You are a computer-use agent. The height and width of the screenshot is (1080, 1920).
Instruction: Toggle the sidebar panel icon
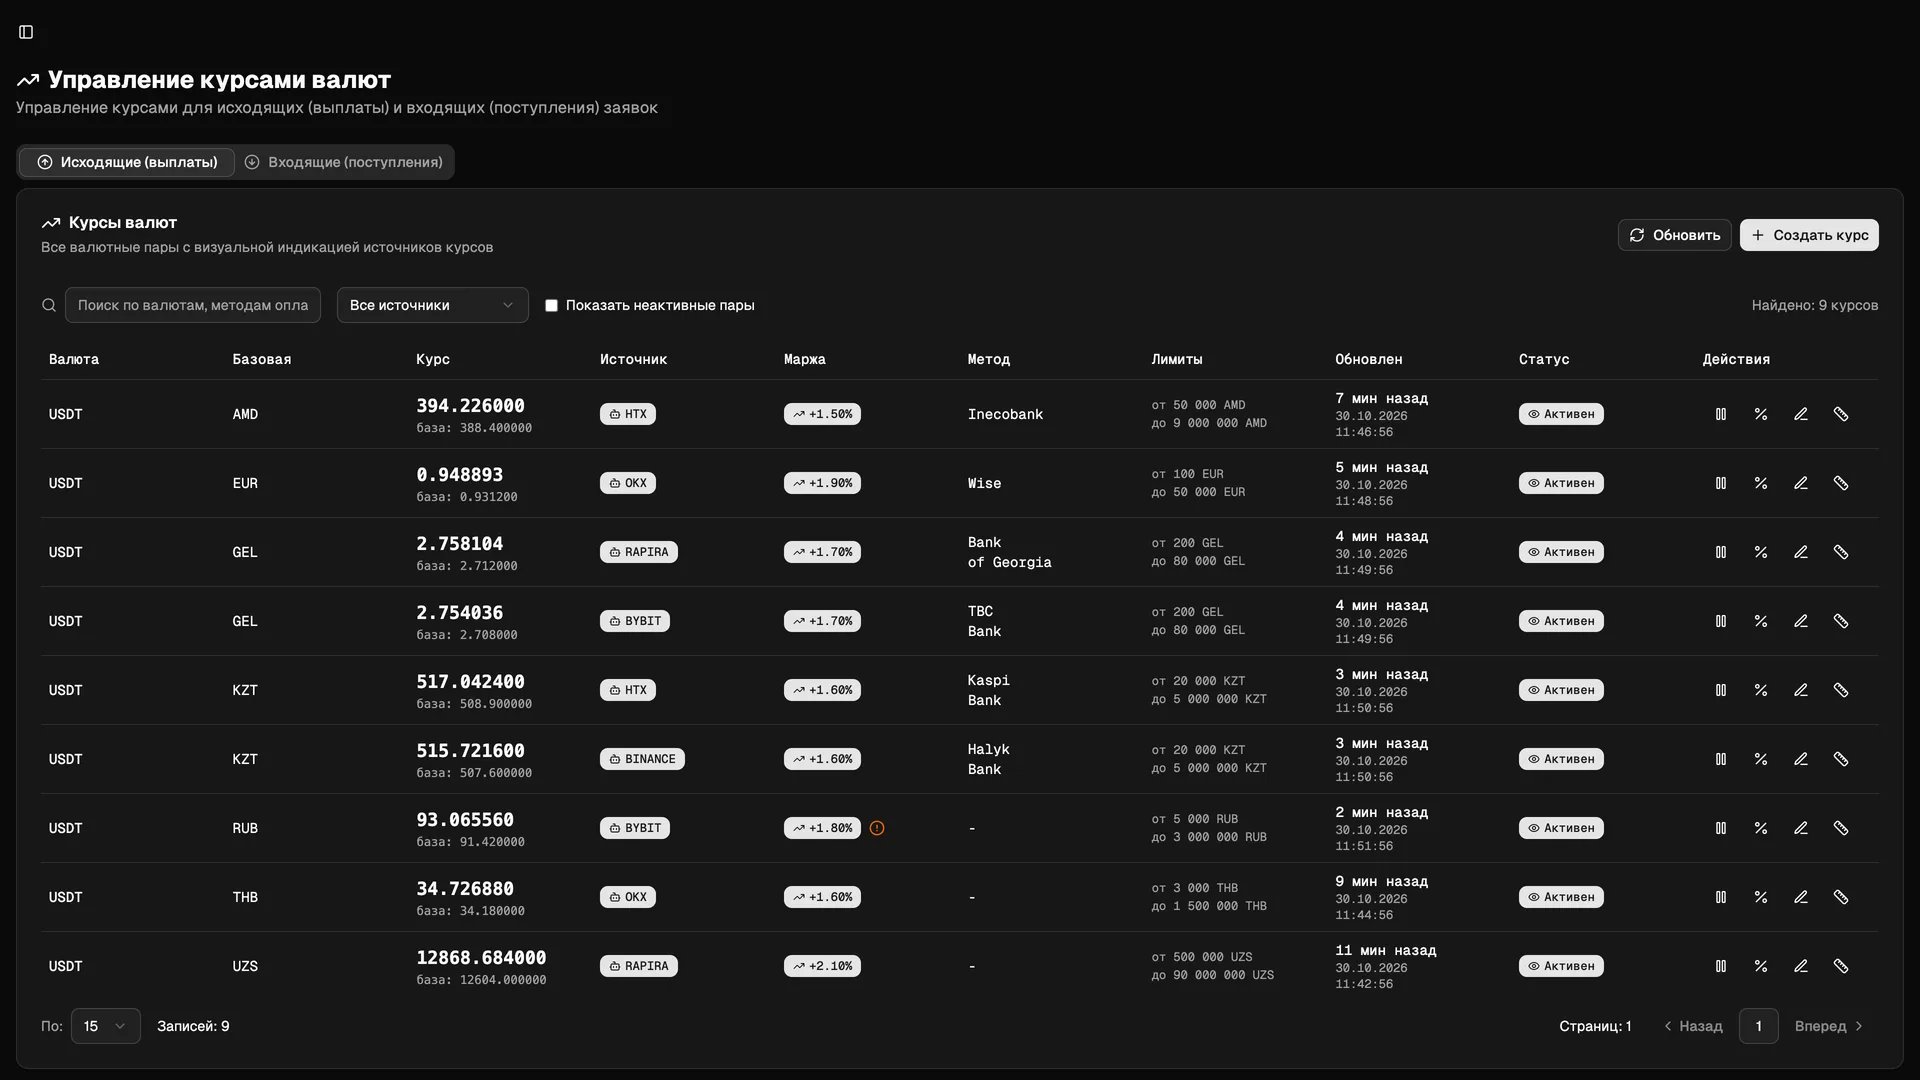click(x=26, y=32)
